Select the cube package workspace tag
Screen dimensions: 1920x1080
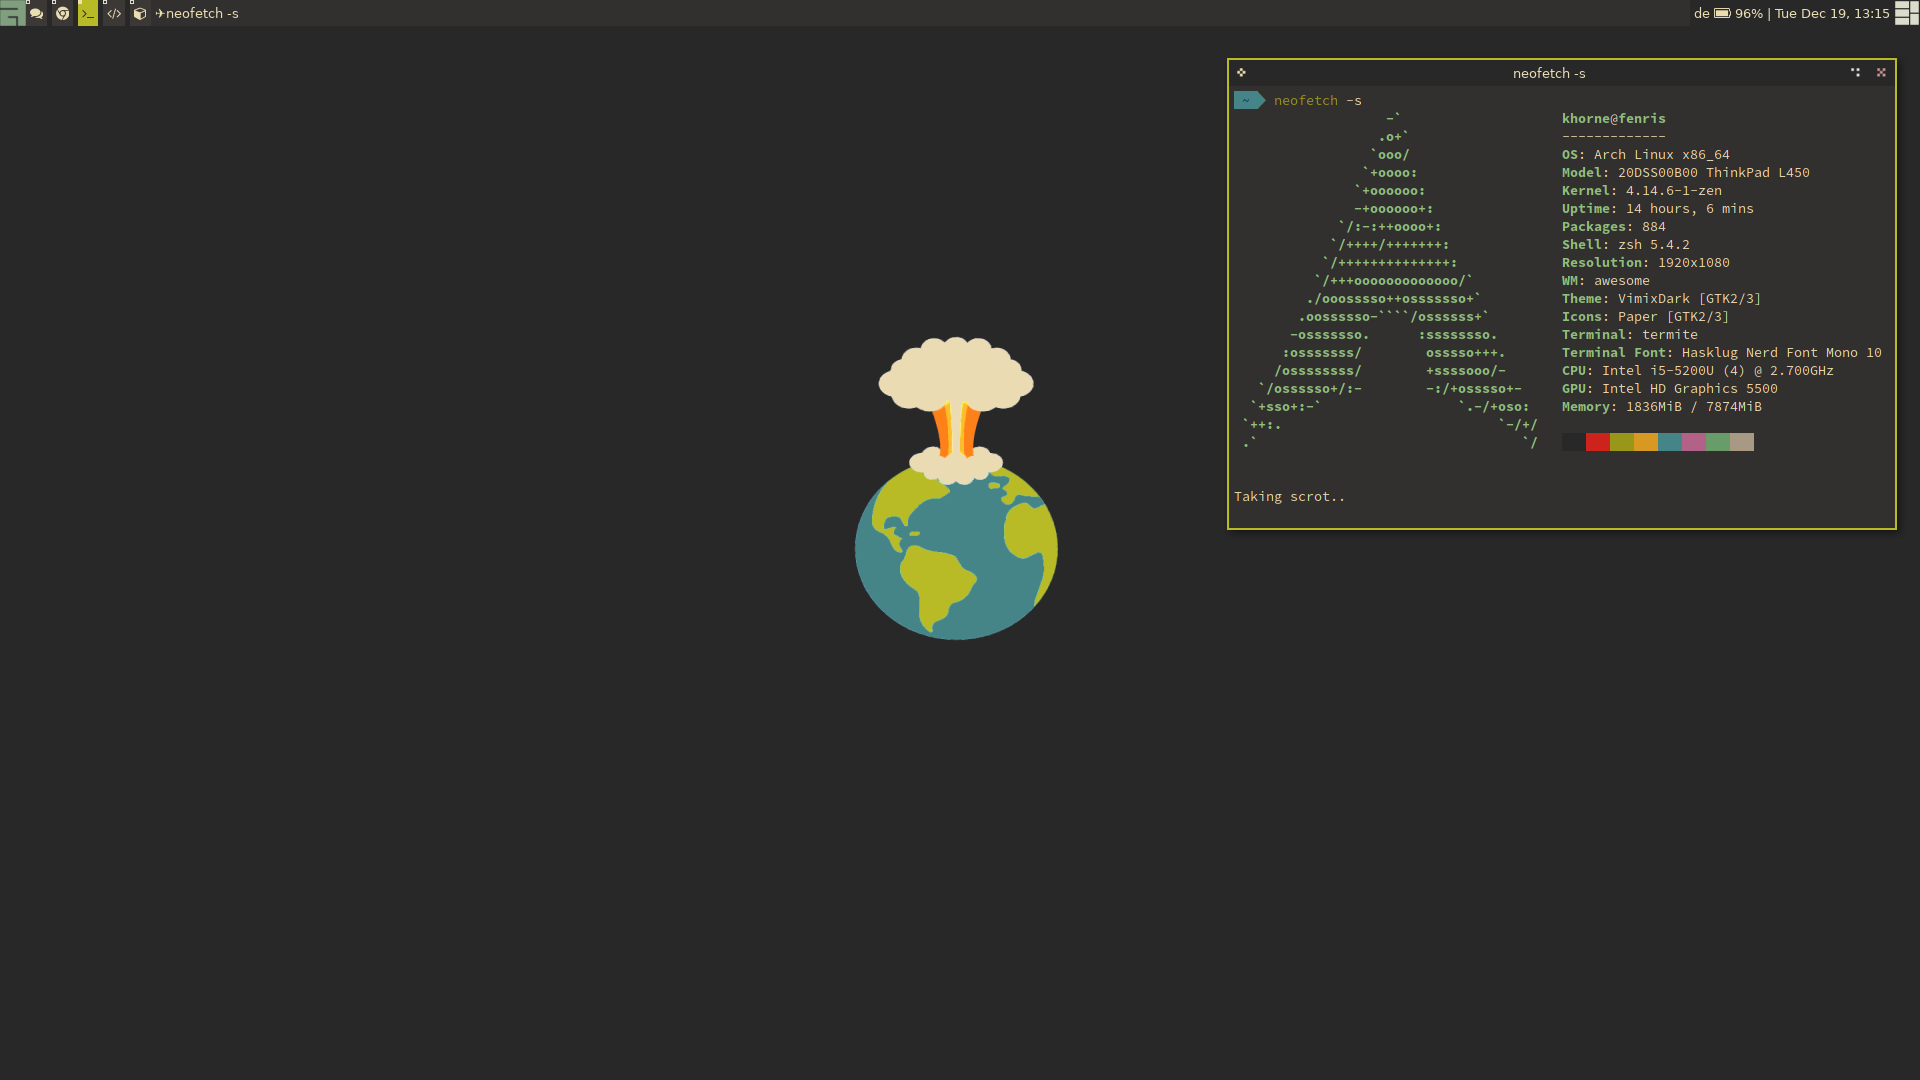pyautogui.click(x=140, y=14)
